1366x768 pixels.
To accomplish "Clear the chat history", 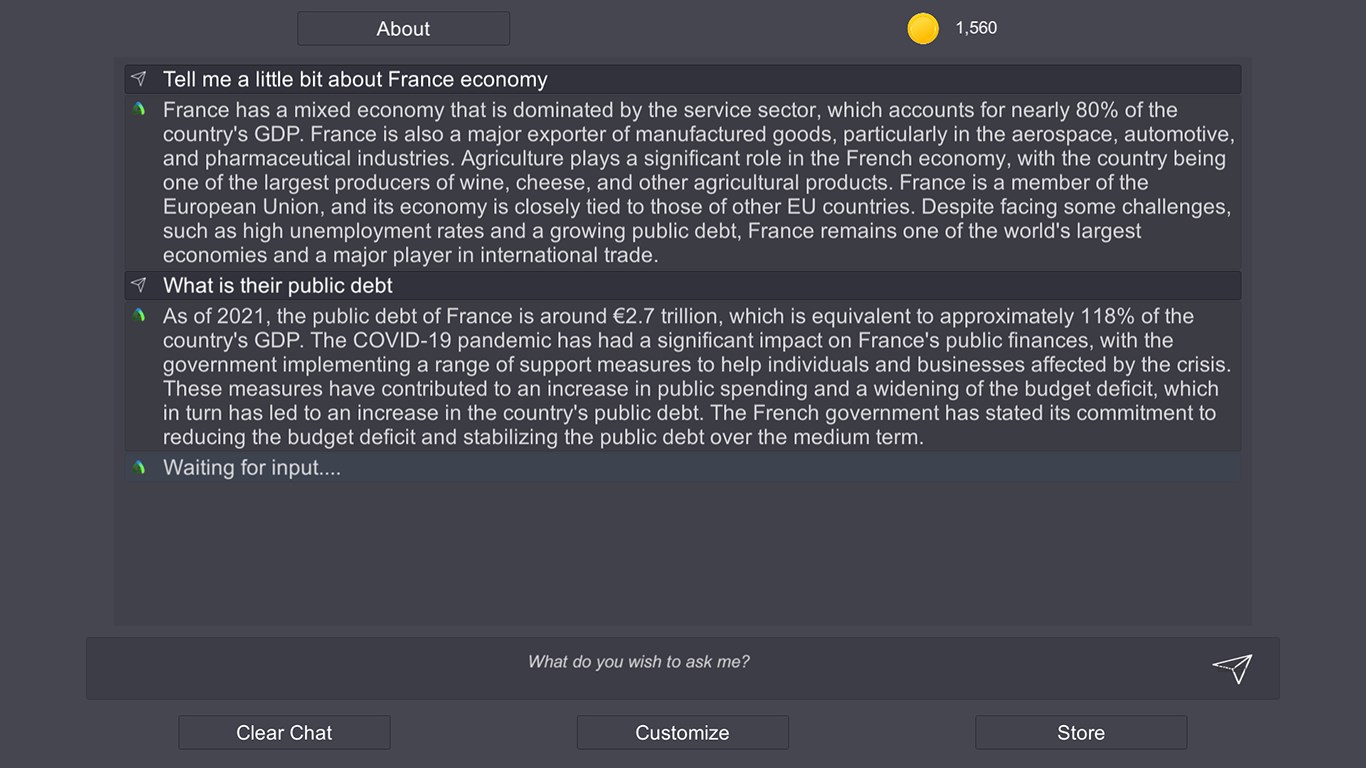I will click(284, 733).
